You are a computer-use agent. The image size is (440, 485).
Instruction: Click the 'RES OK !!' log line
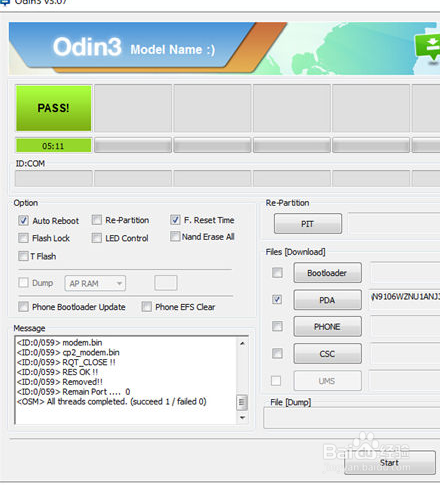coord(57,372)
